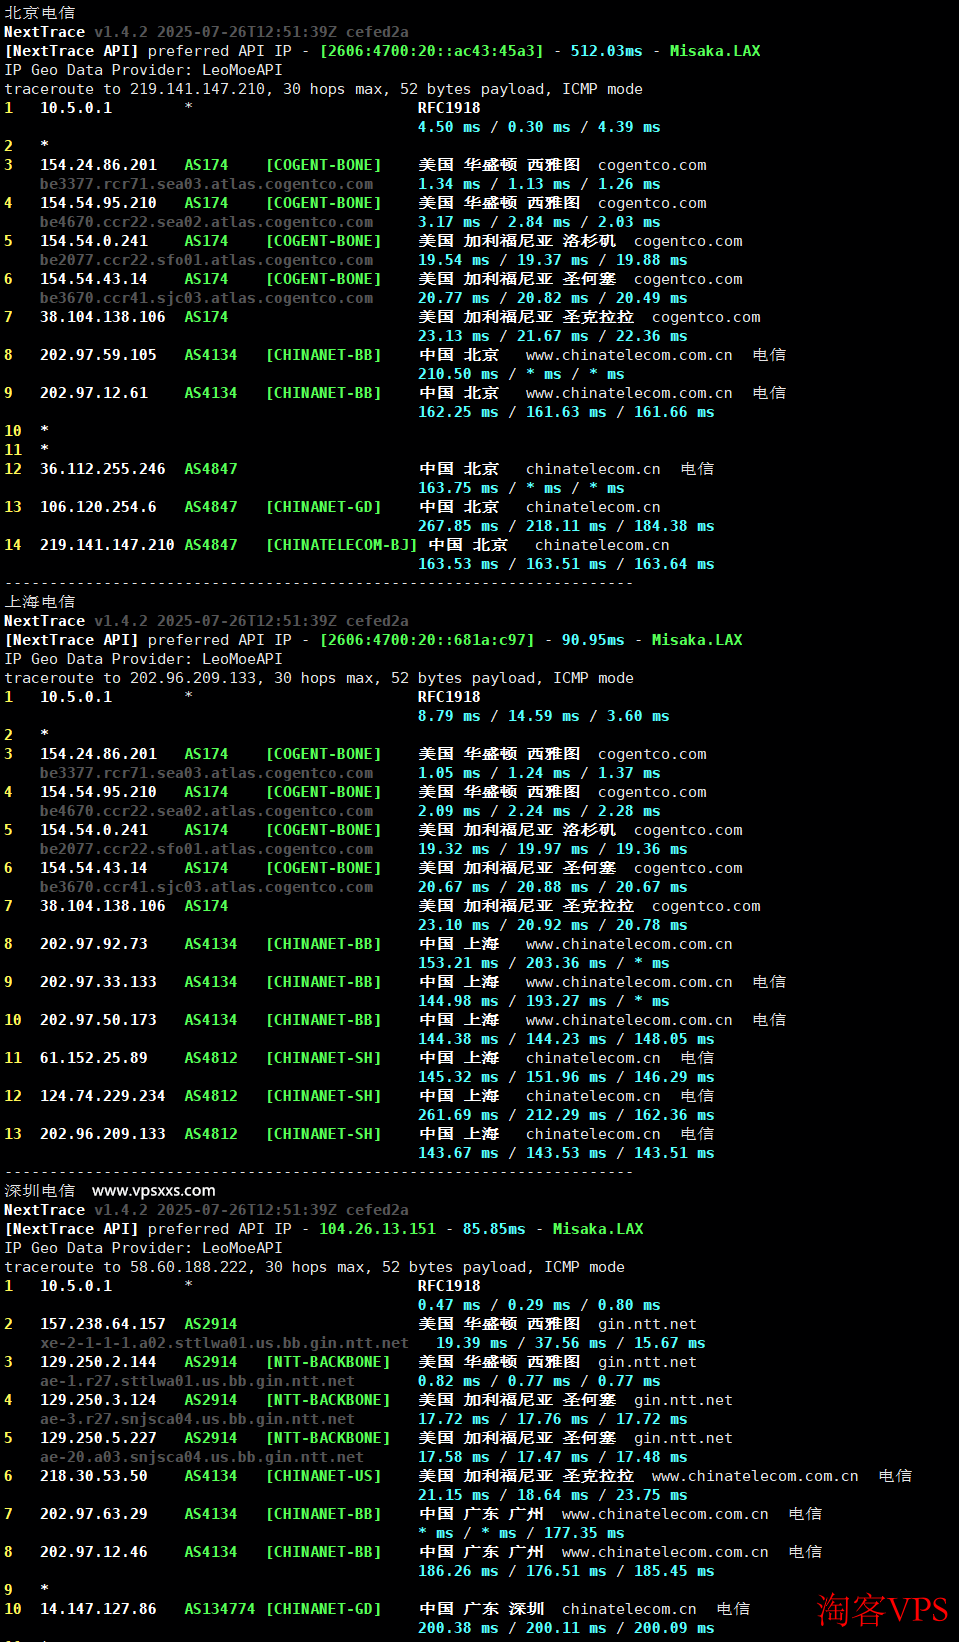Select hop IP address 157.238.64.157
The height and width of the screenshot is (1642, 959).
[x=103, y=1324]
